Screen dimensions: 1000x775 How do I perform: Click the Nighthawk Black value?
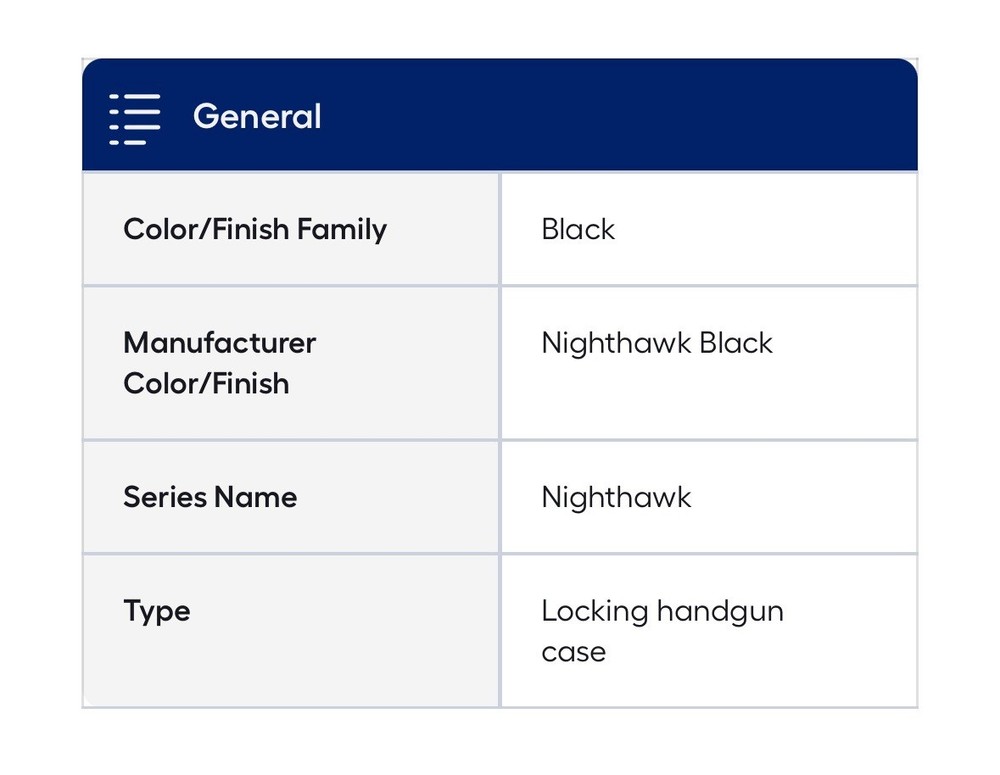[657, 343]
